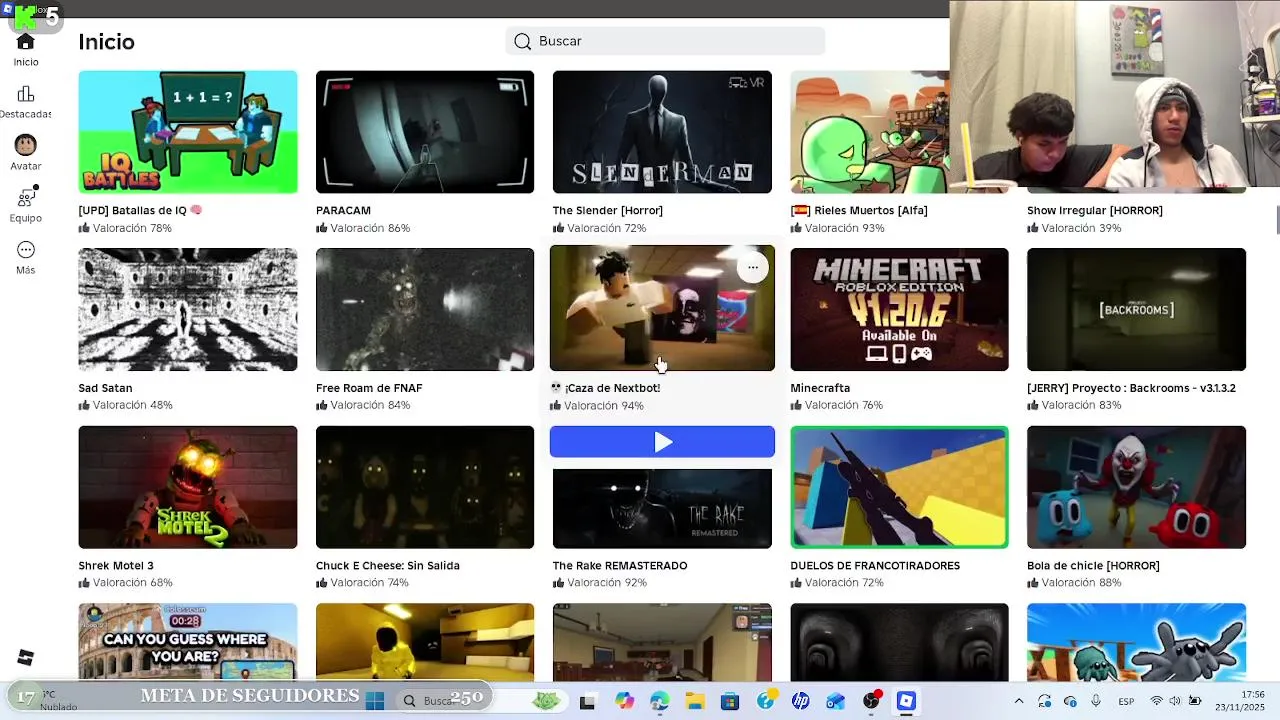The width and height of the screenshot is (1280, 720).
Task: Open Microsoft Edge from the taskbar
Action: coord(659,701)
